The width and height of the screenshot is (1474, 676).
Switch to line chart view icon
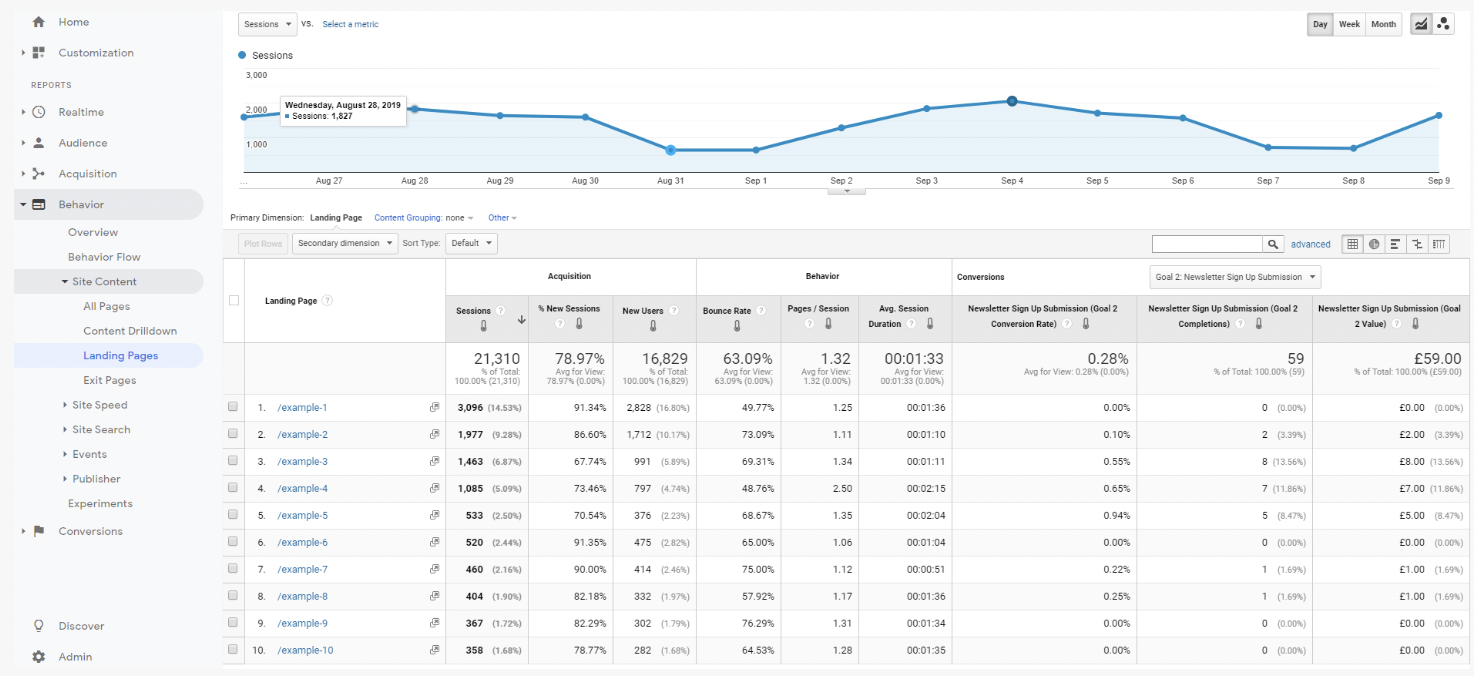click(1420, 25)
